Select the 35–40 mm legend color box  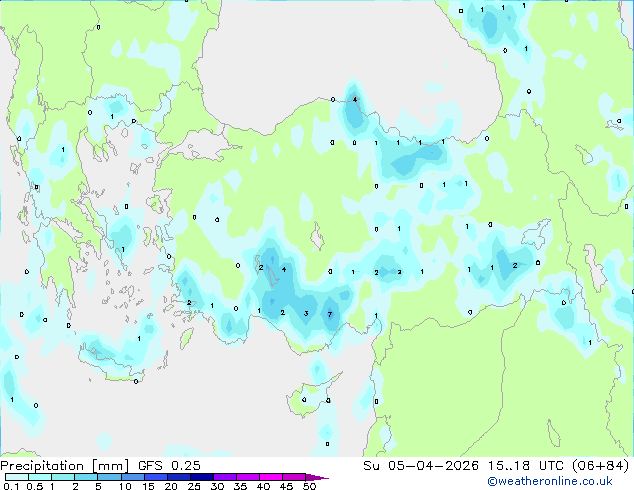[247, 477]
